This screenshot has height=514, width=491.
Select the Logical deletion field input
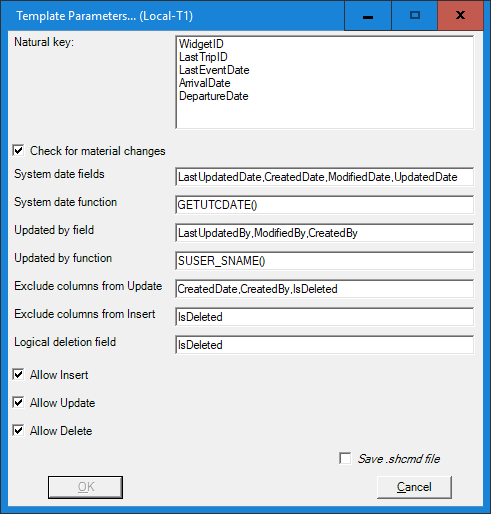coord(324,345)
